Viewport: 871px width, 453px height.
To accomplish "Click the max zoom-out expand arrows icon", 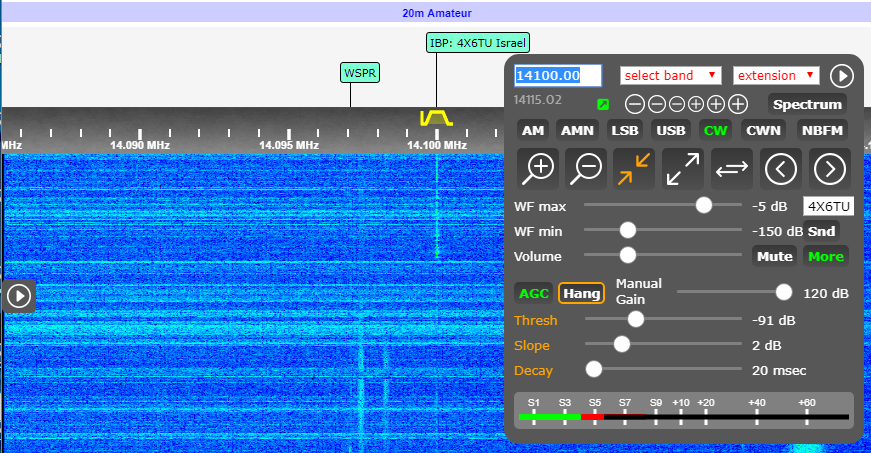I will pyautogui.click(x=684, y=168).
